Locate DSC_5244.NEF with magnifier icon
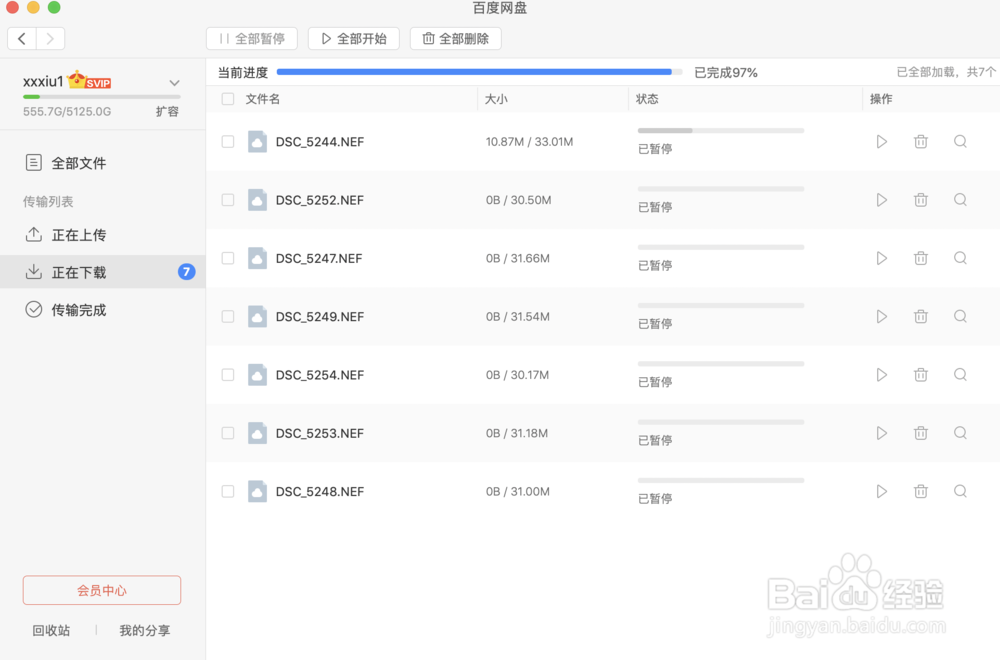Screen dimensions: 1000x660 tap(960, 142)
